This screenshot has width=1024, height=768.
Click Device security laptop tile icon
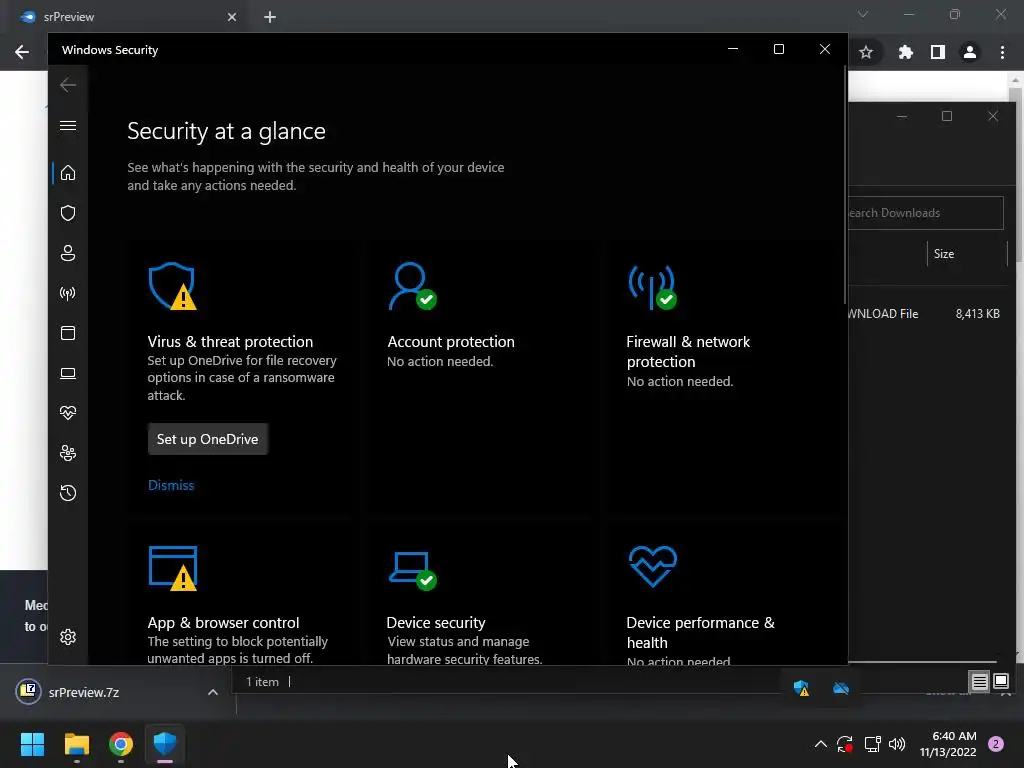tap(413, 571)
